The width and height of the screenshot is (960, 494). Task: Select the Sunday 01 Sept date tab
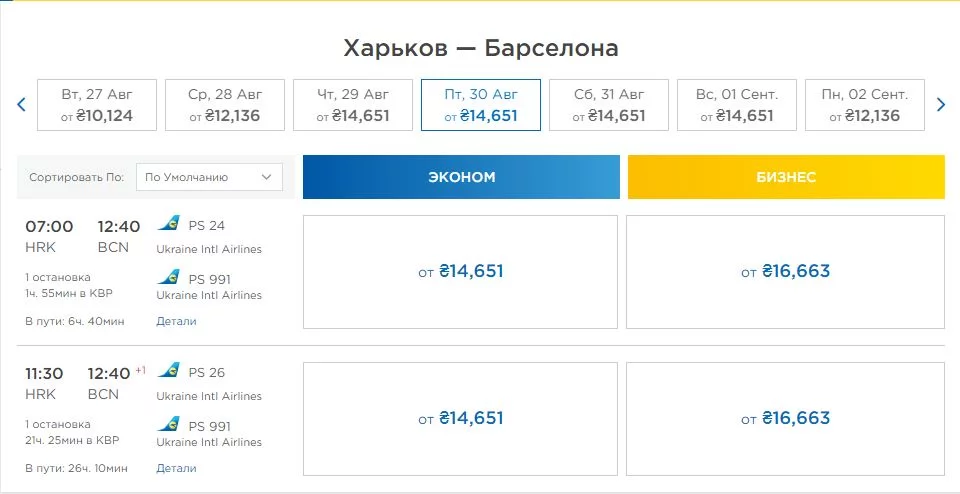[737, 105]
